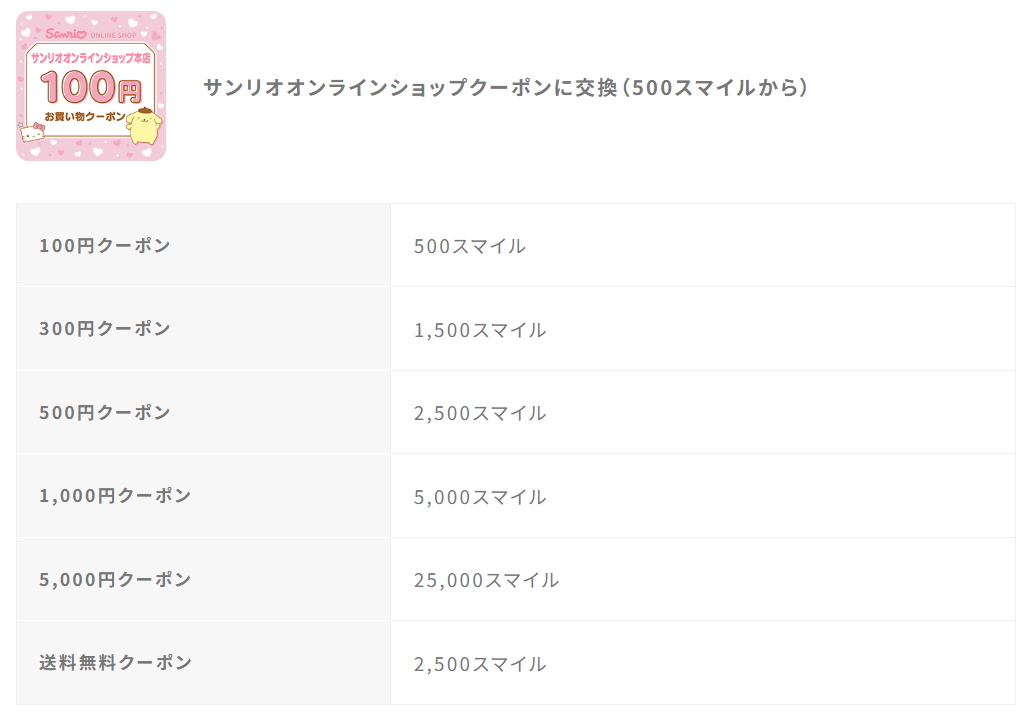
Task: Click the 1,500スマイル value cell
Action: point(703,329)
